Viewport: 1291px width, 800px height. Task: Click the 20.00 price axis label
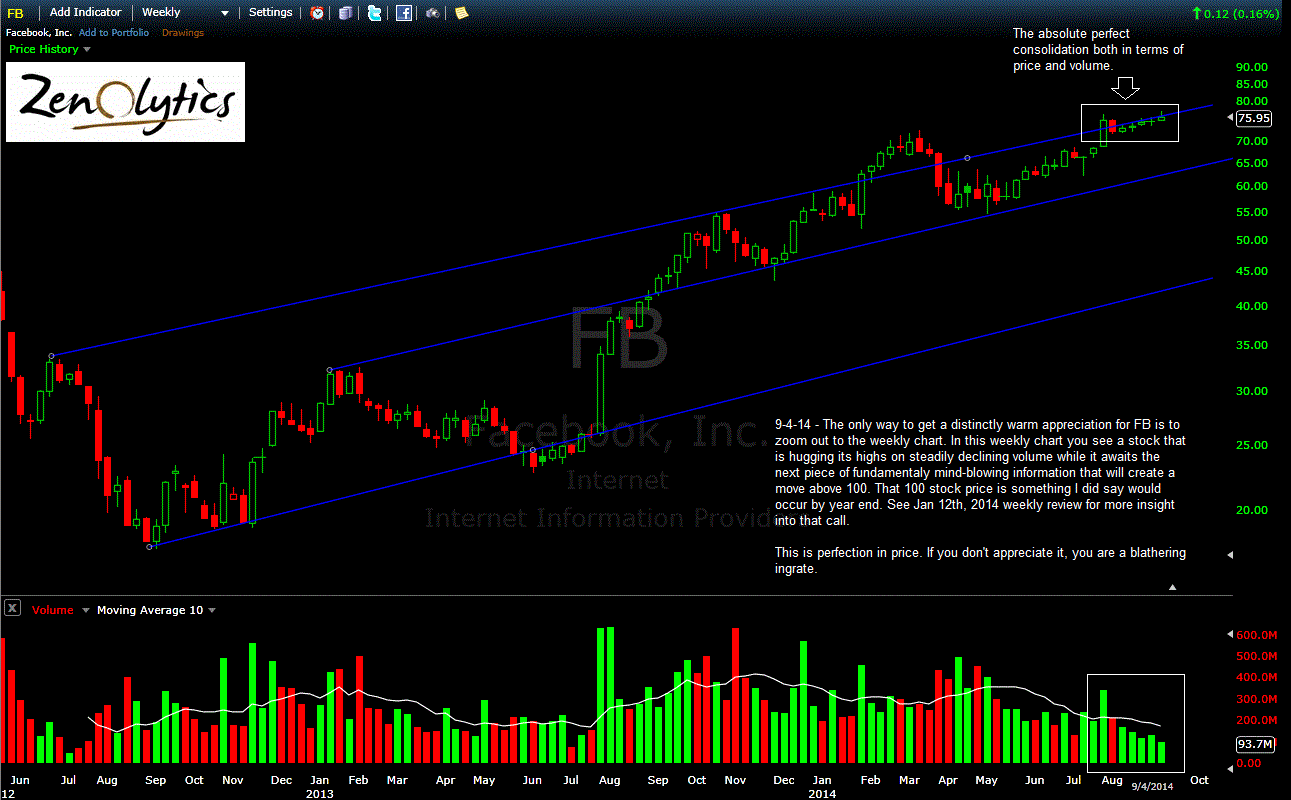click(x=1252, y=510)
